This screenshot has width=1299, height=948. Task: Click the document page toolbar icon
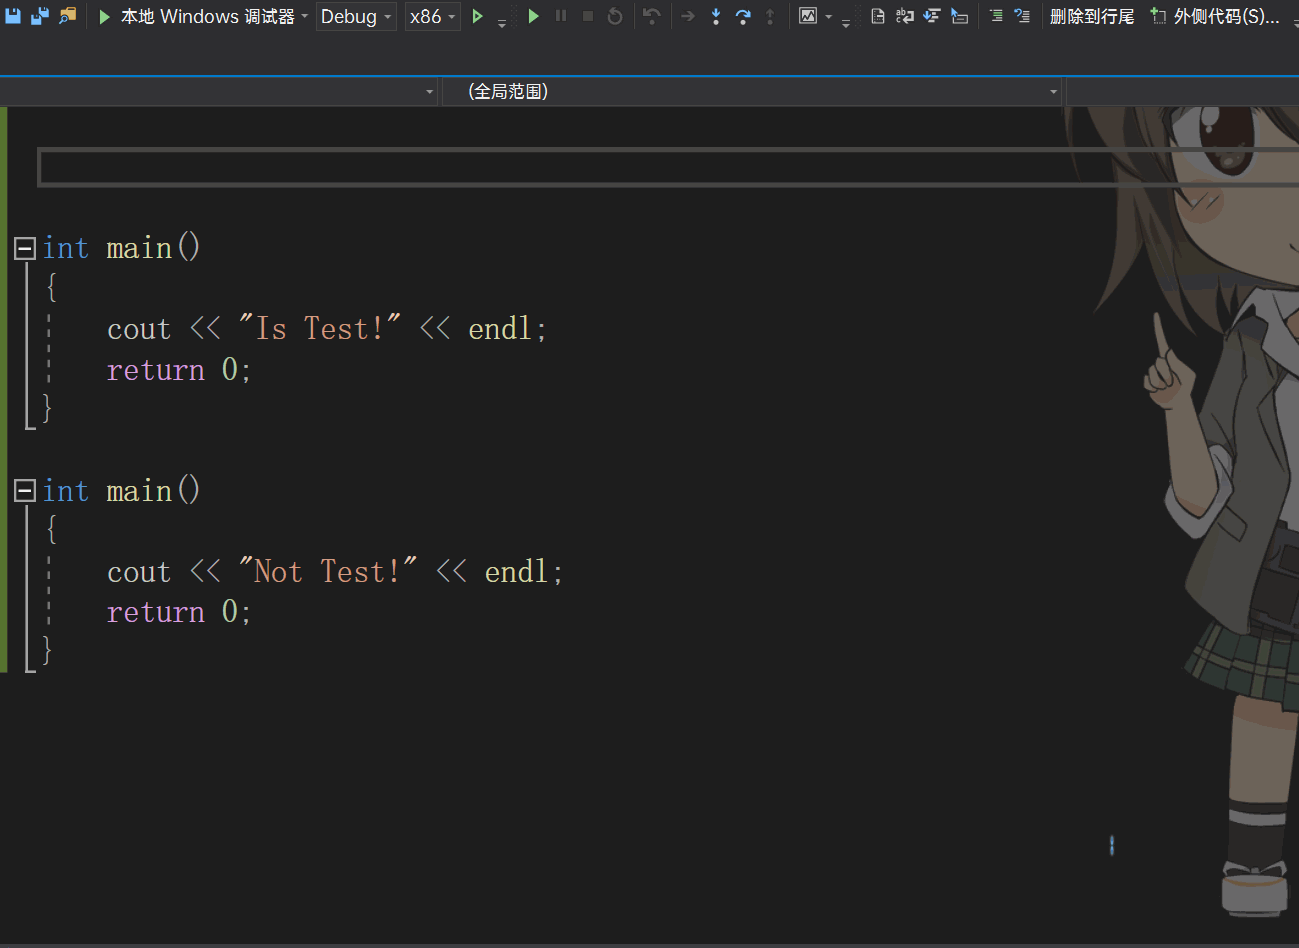tap(878, 16)
